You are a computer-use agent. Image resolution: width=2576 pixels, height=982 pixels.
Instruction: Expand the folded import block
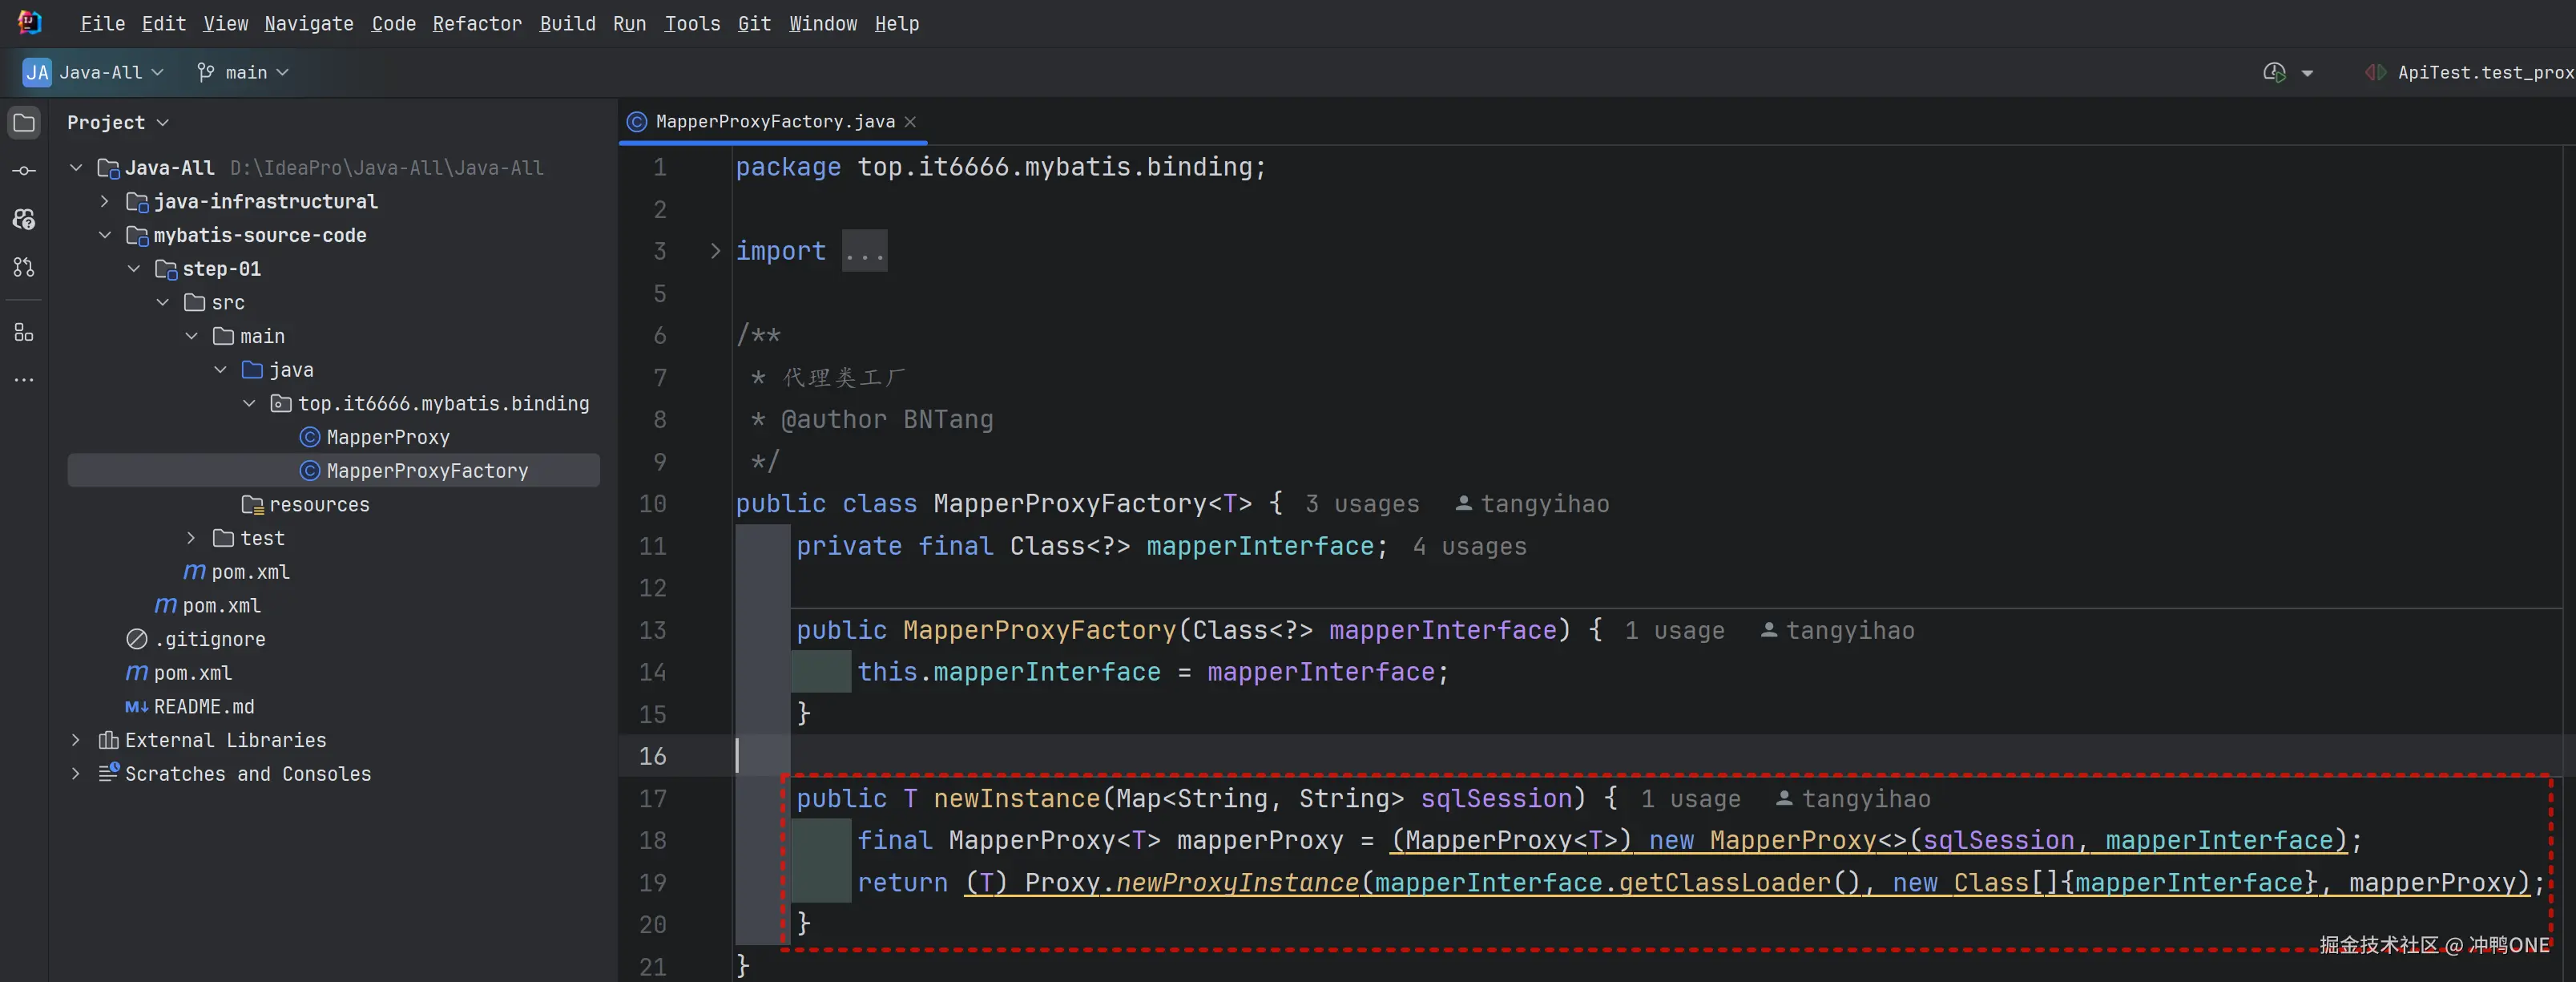[x=715, y=251]
